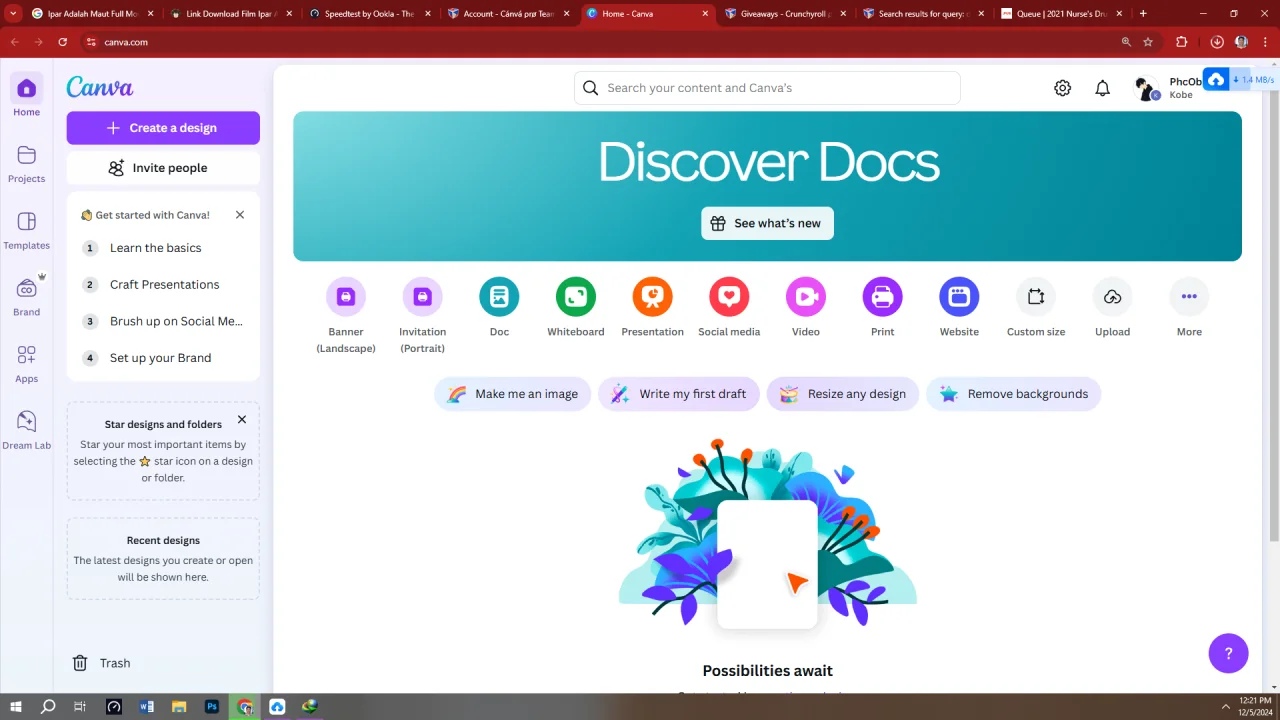The image size is (1280, 720).
Task: Switch to the Account - Canva pro Team tab
Action: pyautogui.click(x=508, y=14)
